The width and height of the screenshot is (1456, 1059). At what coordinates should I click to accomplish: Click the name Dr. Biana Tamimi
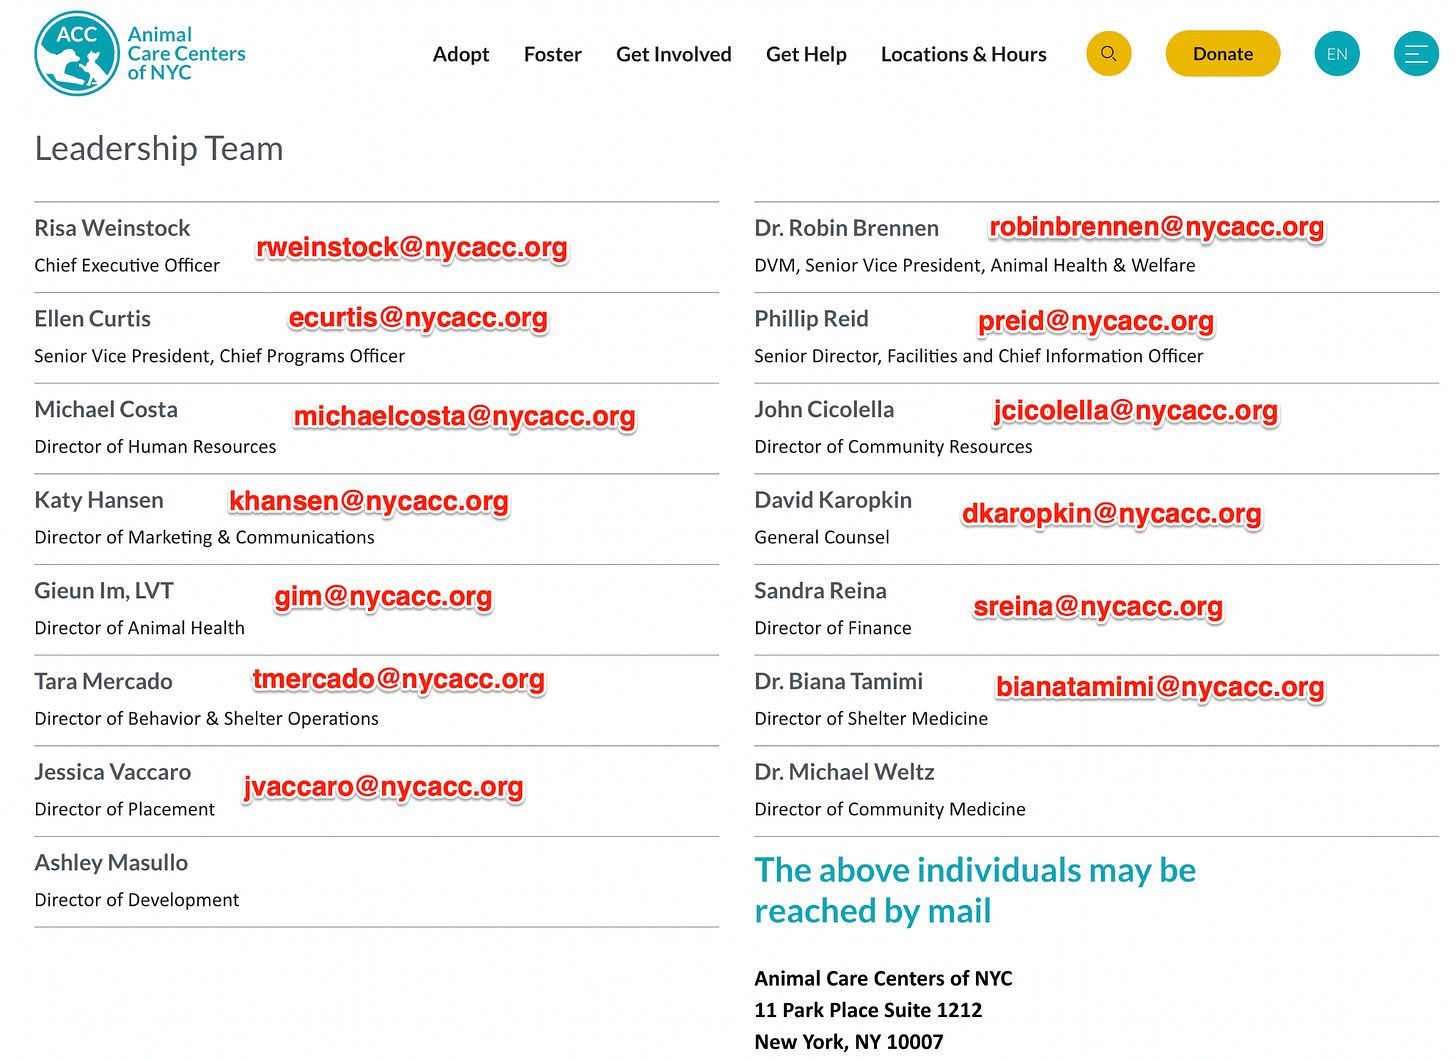[x=838, y=682]
